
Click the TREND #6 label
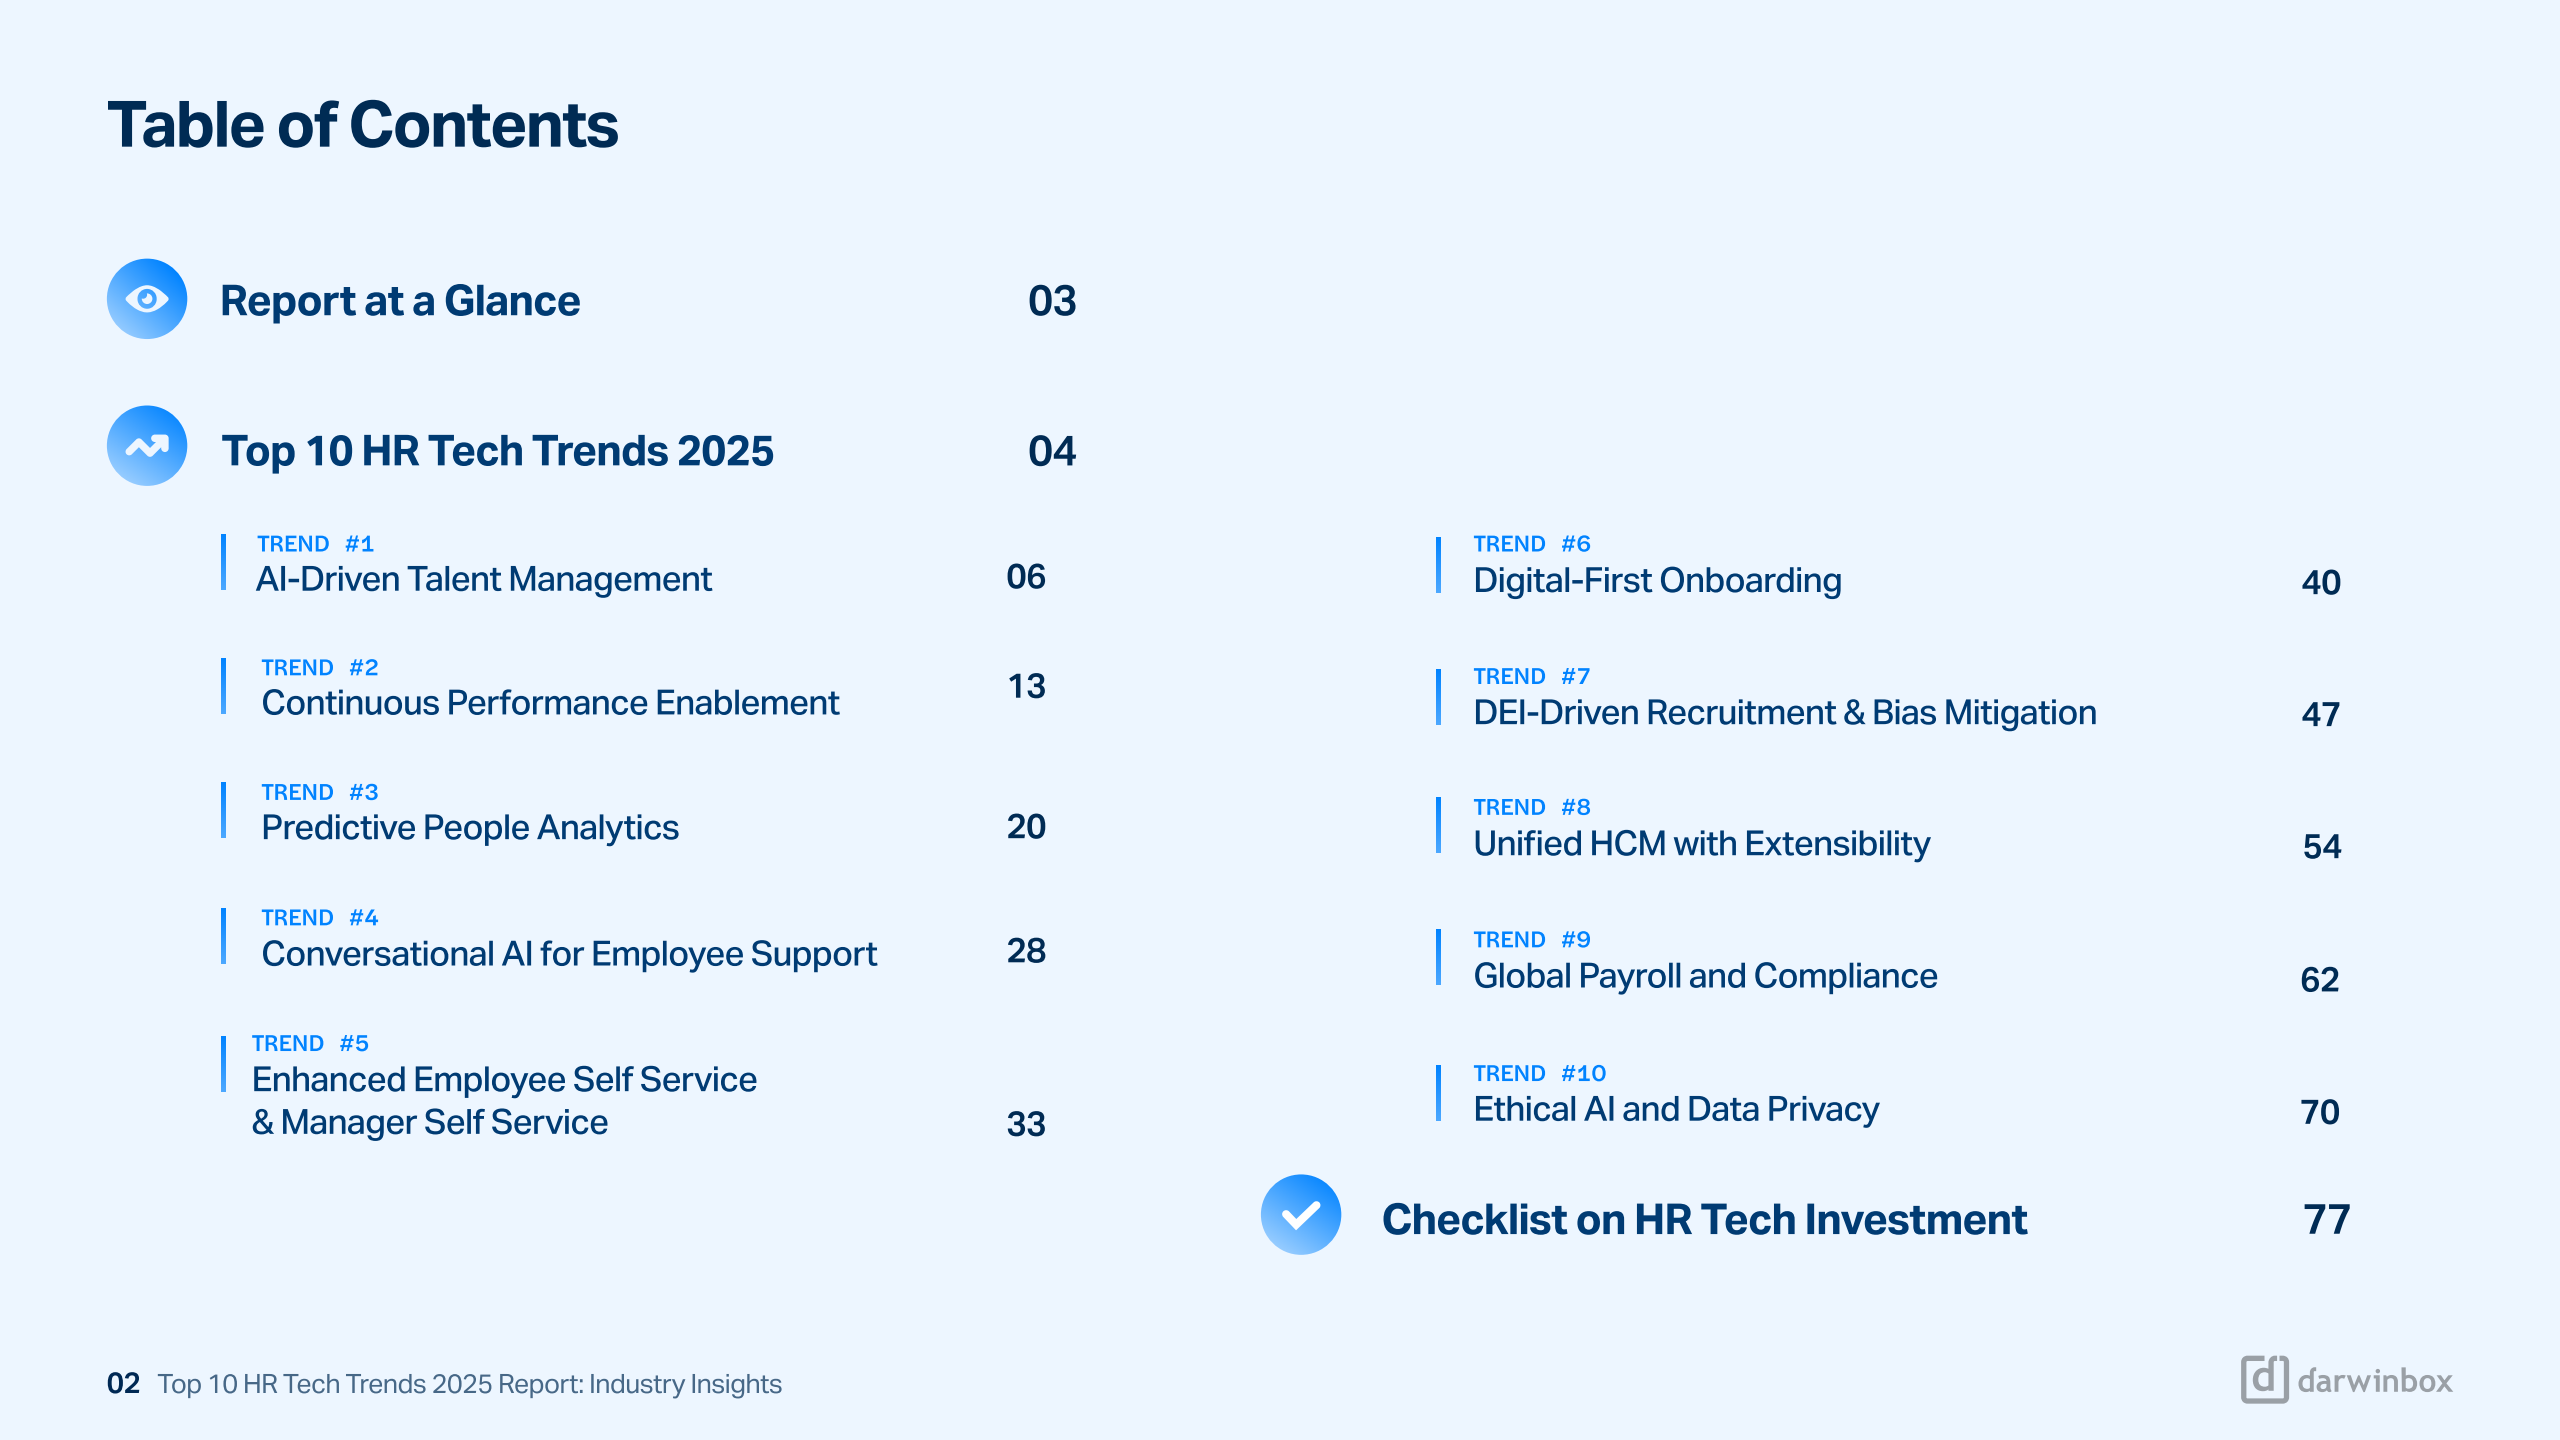(1531, 544)
